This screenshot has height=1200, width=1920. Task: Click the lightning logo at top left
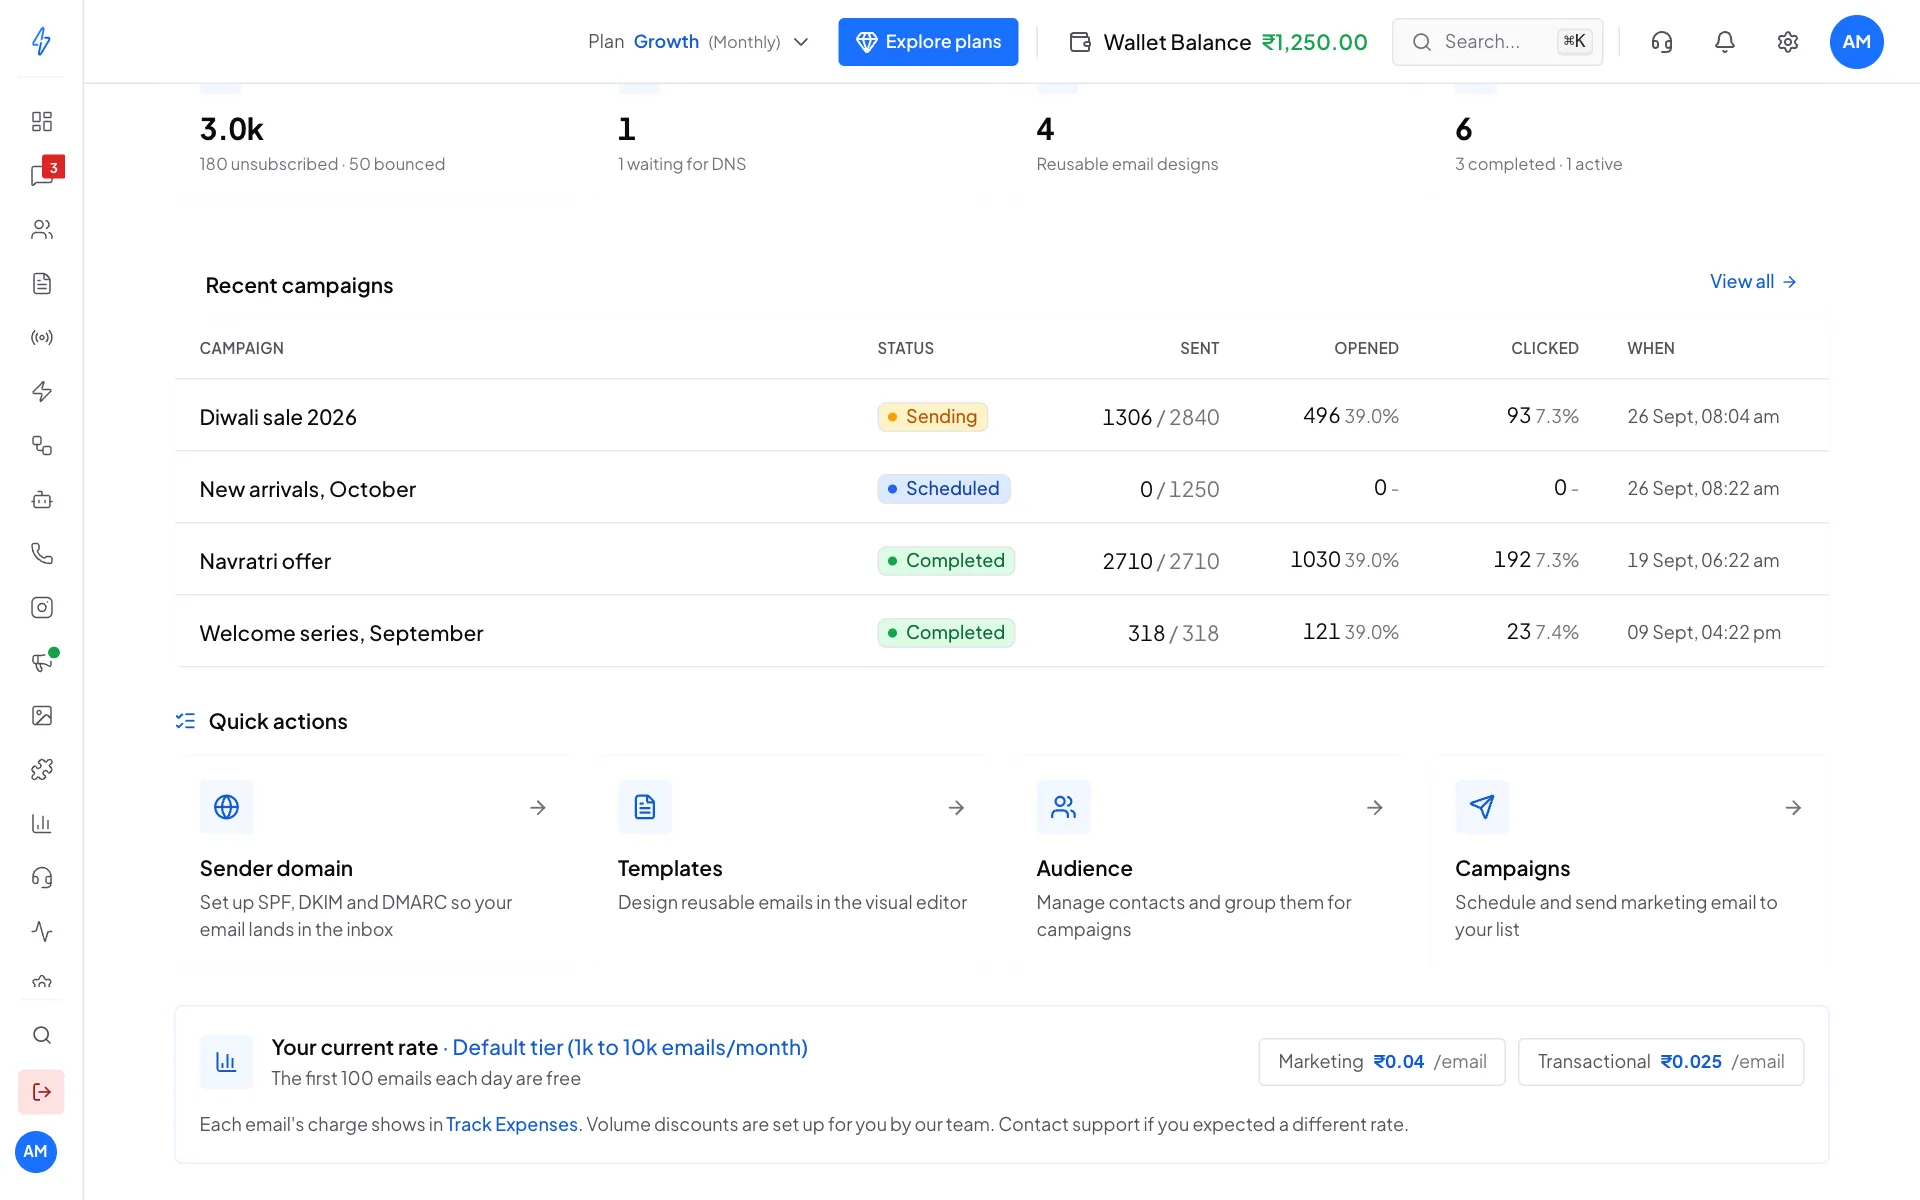tap(41, 41)
